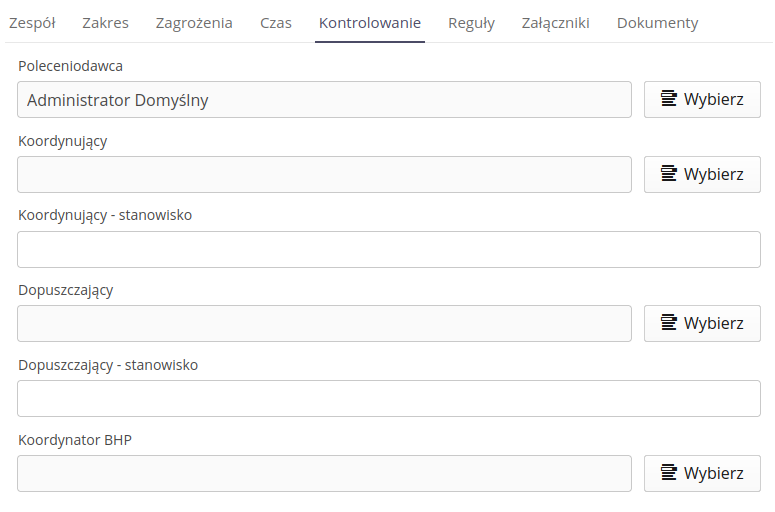Show the Załączniki tab
Image resolution: width=775 pixels, height=512 pixels.
pos(555,23)
